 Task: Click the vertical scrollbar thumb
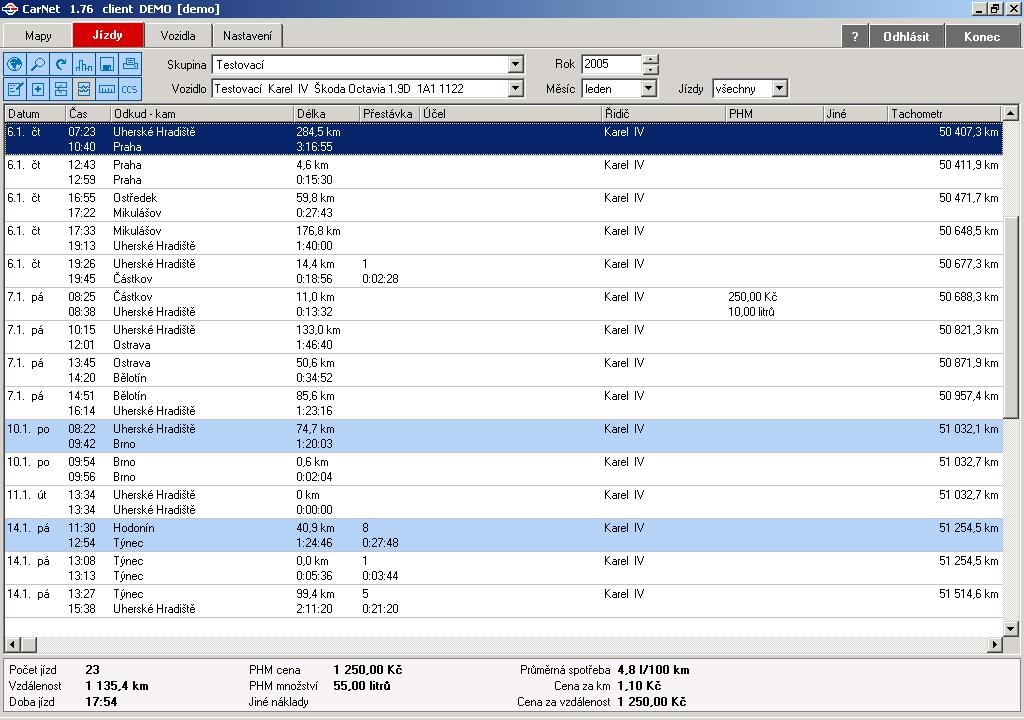1010,317
